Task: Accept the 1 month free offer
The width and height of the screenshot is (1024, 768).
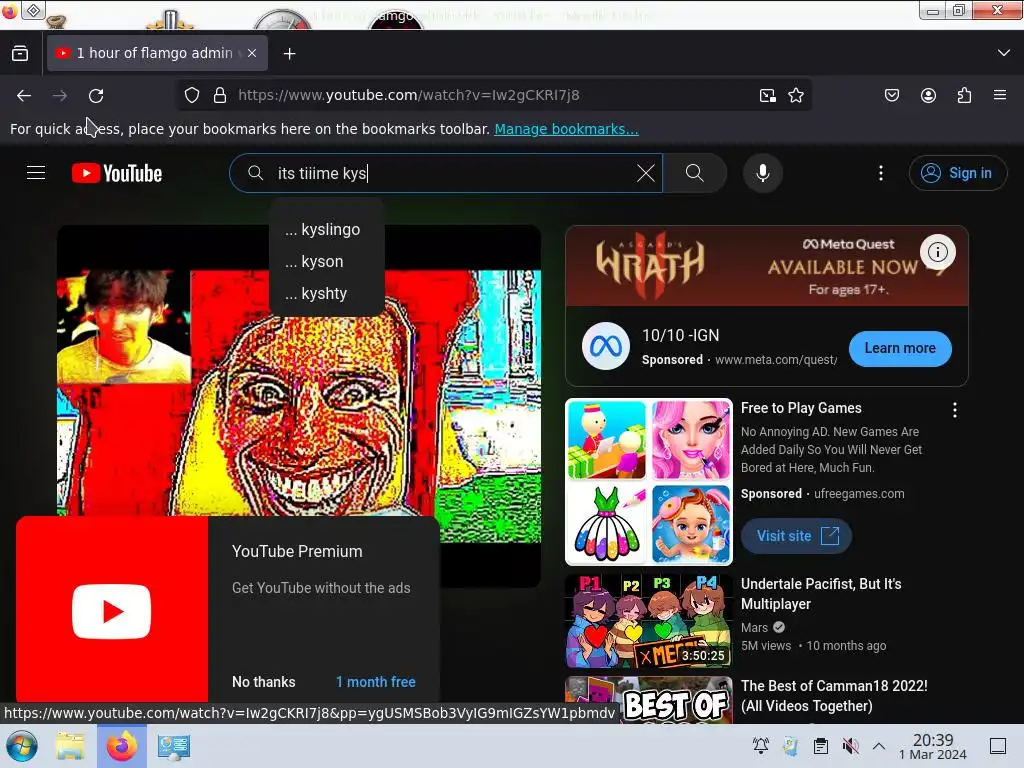Action: click(x=376, y=682)
